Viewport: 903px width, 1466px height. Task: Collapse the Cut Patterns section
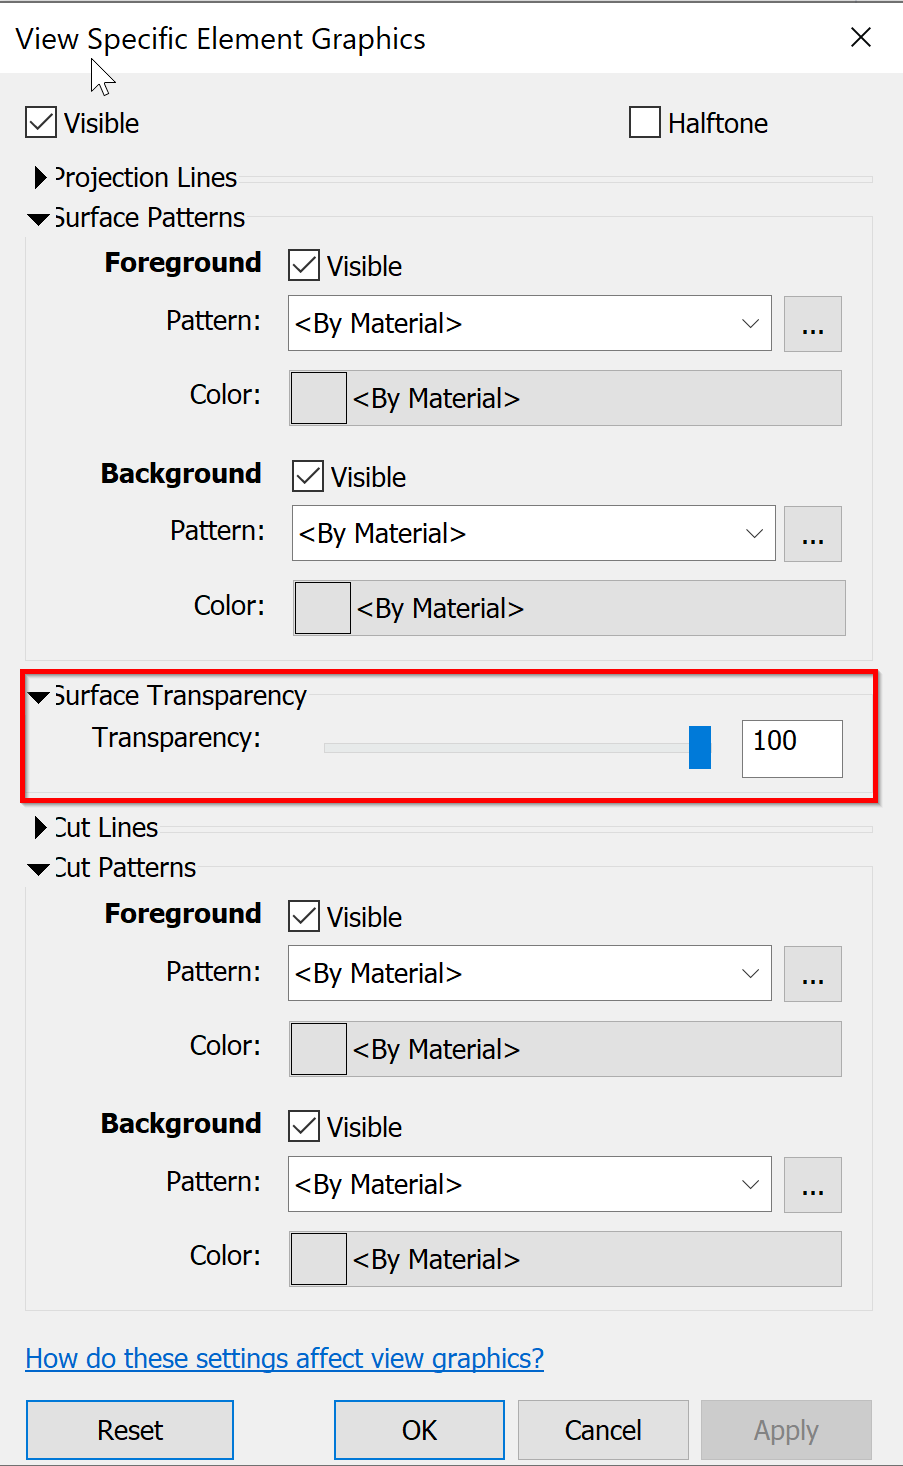click(x=38, y=867)
